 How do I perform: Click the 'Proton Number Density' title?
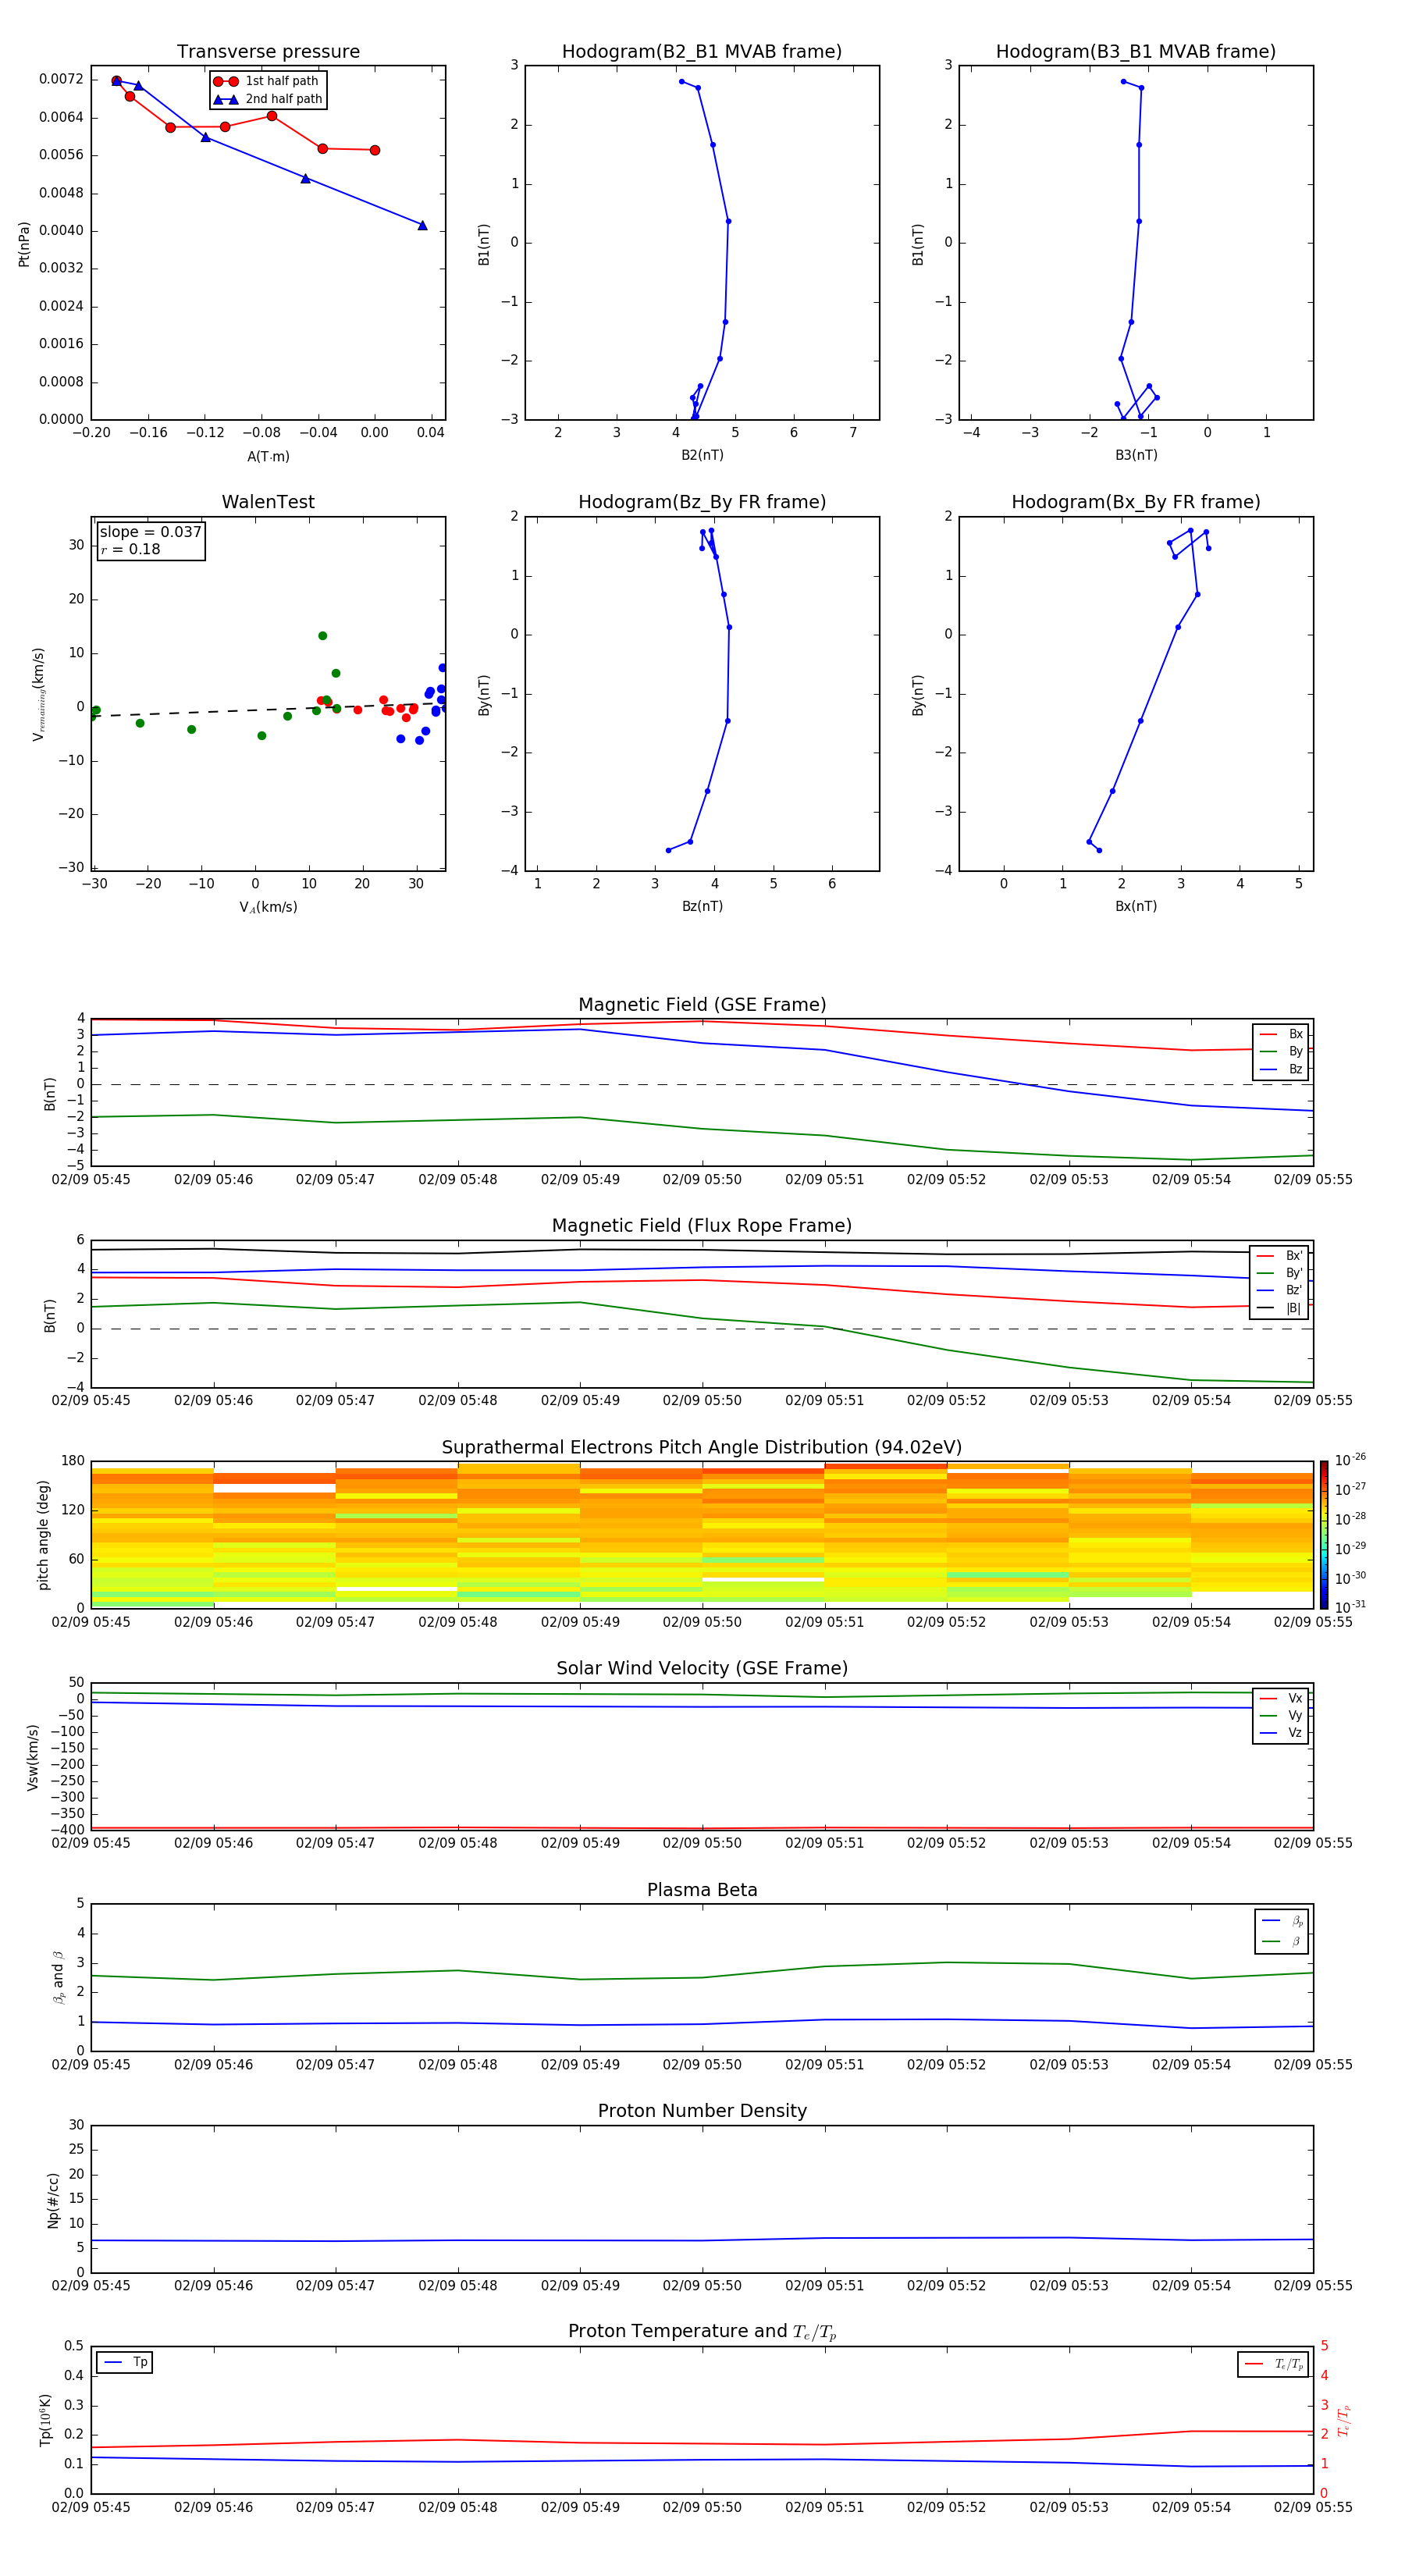(702, 2111)
